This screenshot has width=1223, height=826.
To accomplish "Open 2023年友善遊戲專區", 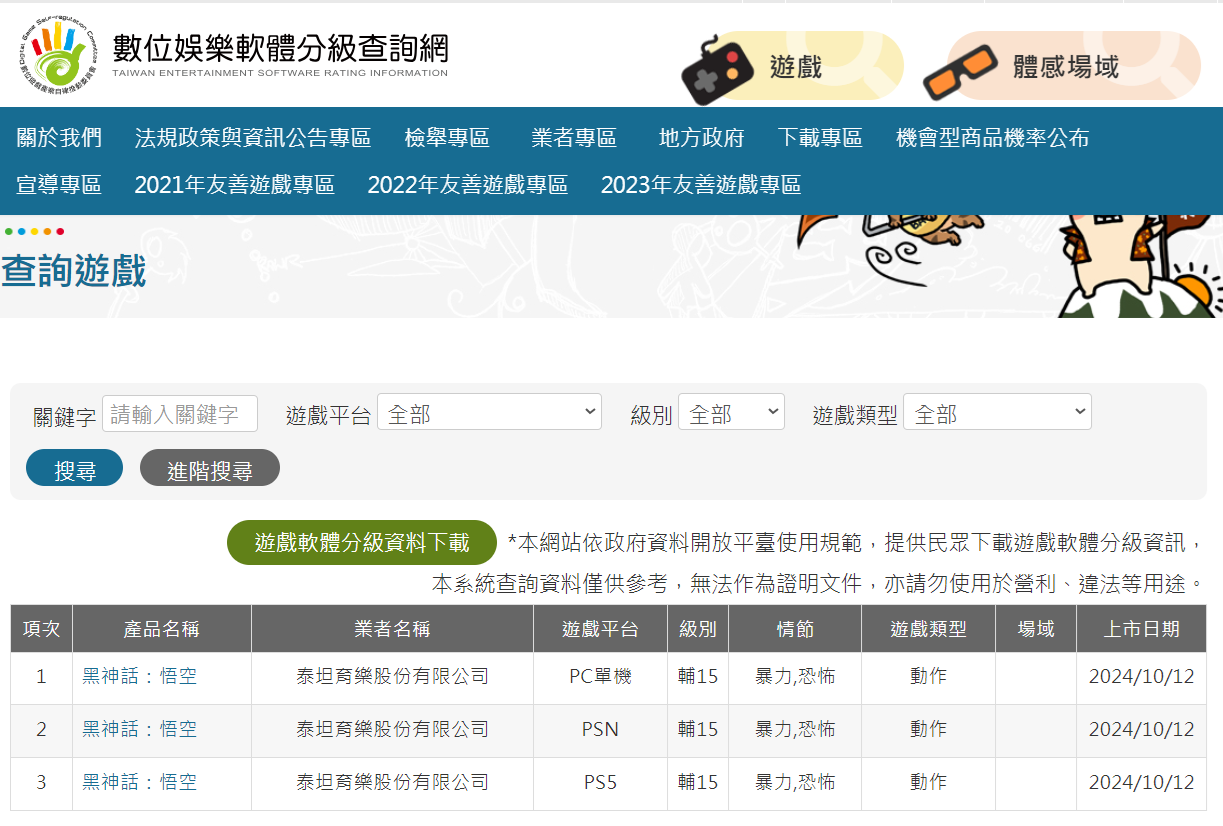I will 701,185.
